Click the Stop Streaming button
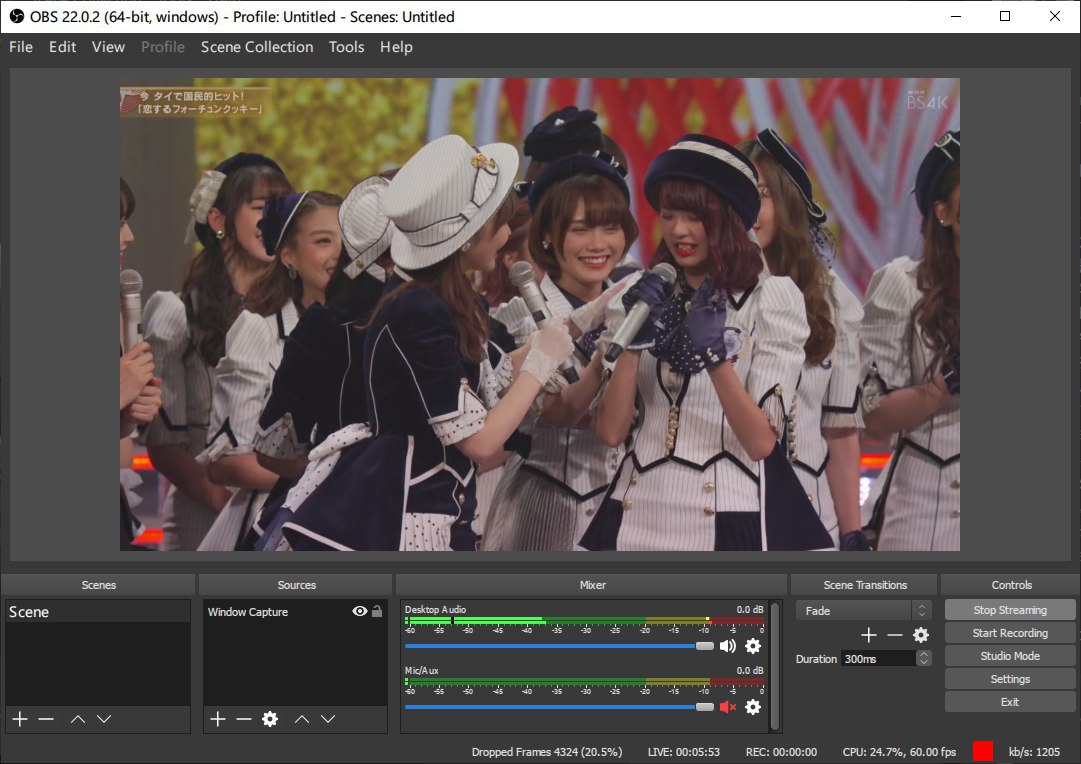Viewport: 1081px width, 764px height. 1010,610
